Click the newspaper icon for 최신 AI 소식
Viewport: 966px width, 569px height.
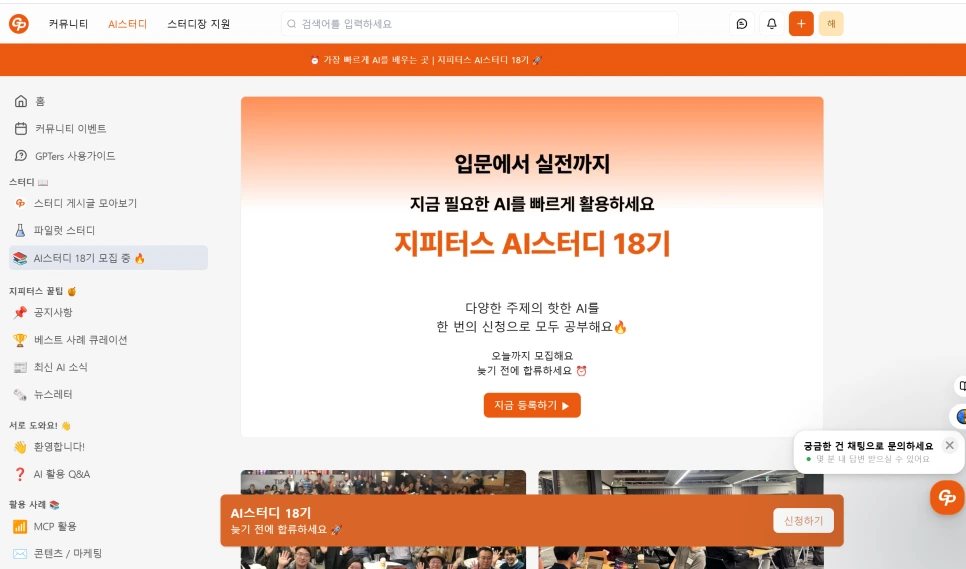pos(20,367)
